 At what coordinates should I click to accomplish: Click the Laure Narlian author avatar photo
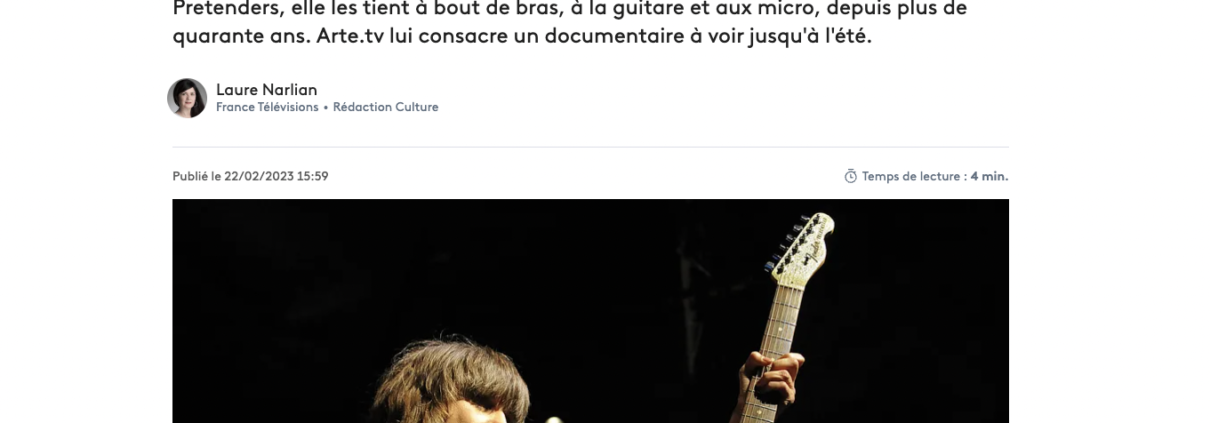[x=187, y=98]
